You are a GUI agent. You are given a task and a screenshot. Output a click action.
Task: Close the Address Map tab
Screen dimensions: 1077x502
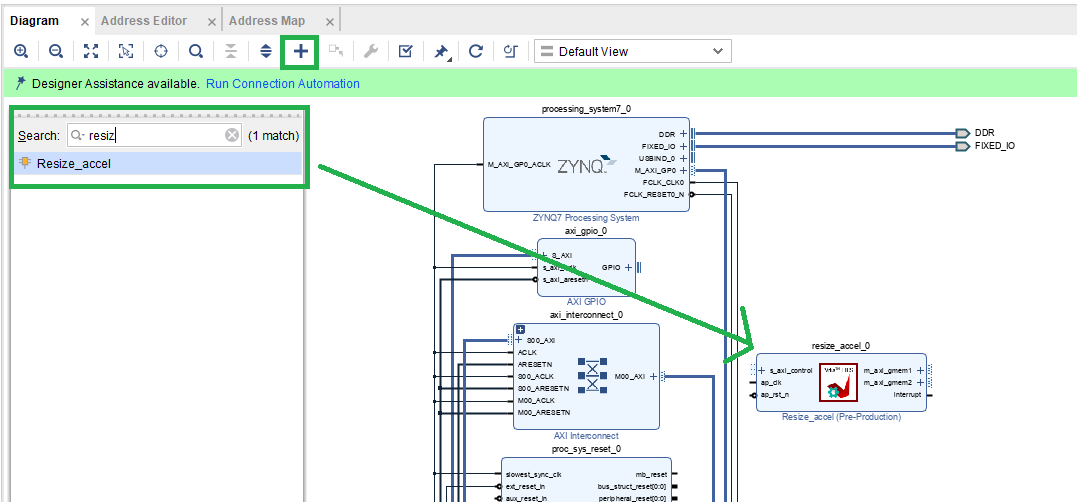tap(330, 22)
